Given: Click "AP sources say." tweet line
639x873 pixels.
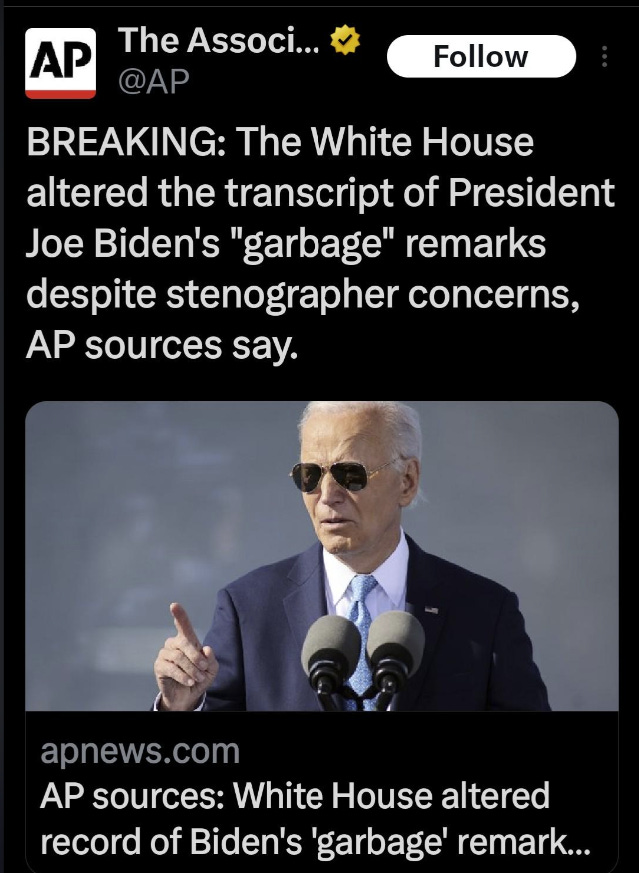Looking at the screenshot, I should point(159,345).
